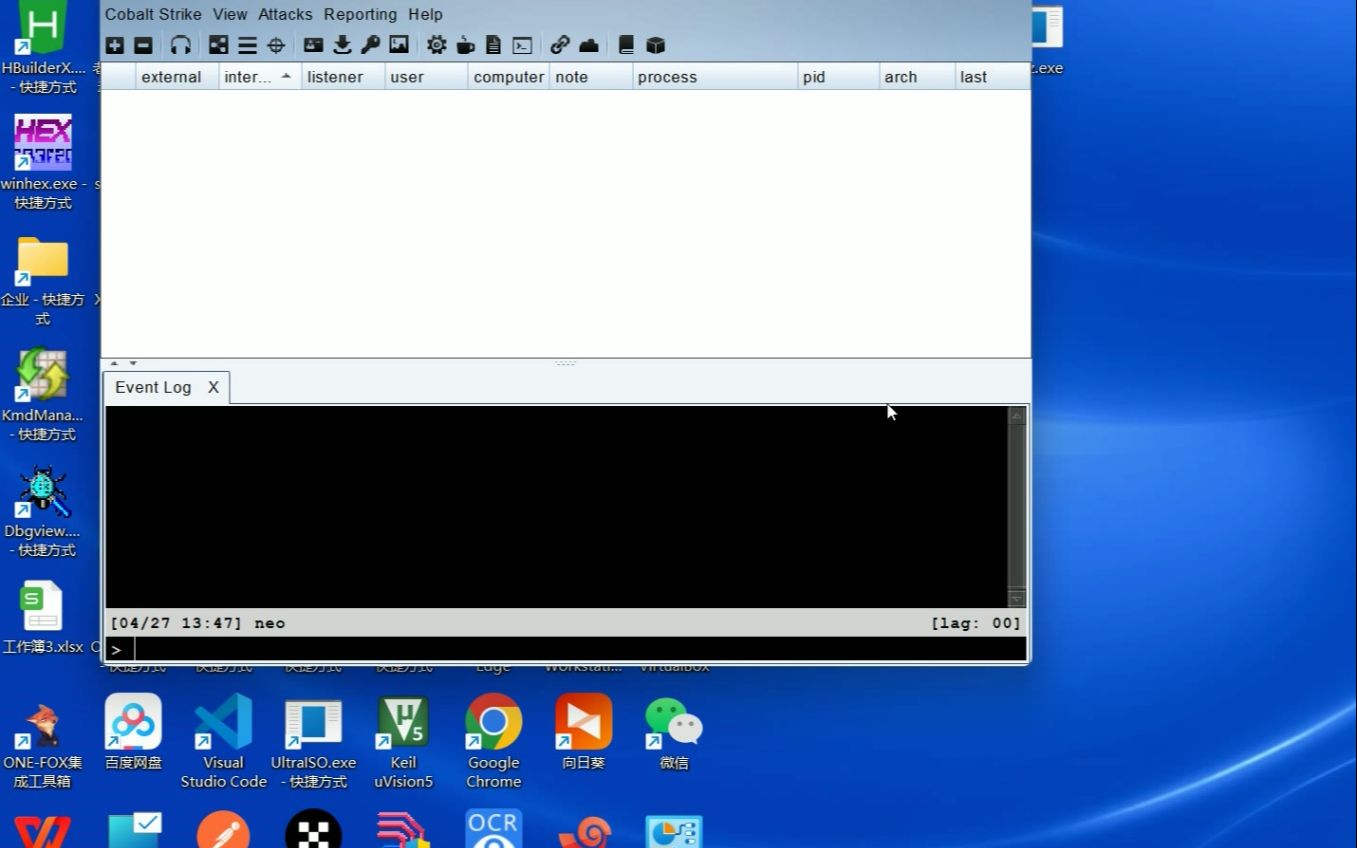The width and height of the screenshot is (1357, 848).
Task: Sort sessions by listener column header
Action: [x=343, y=77]
